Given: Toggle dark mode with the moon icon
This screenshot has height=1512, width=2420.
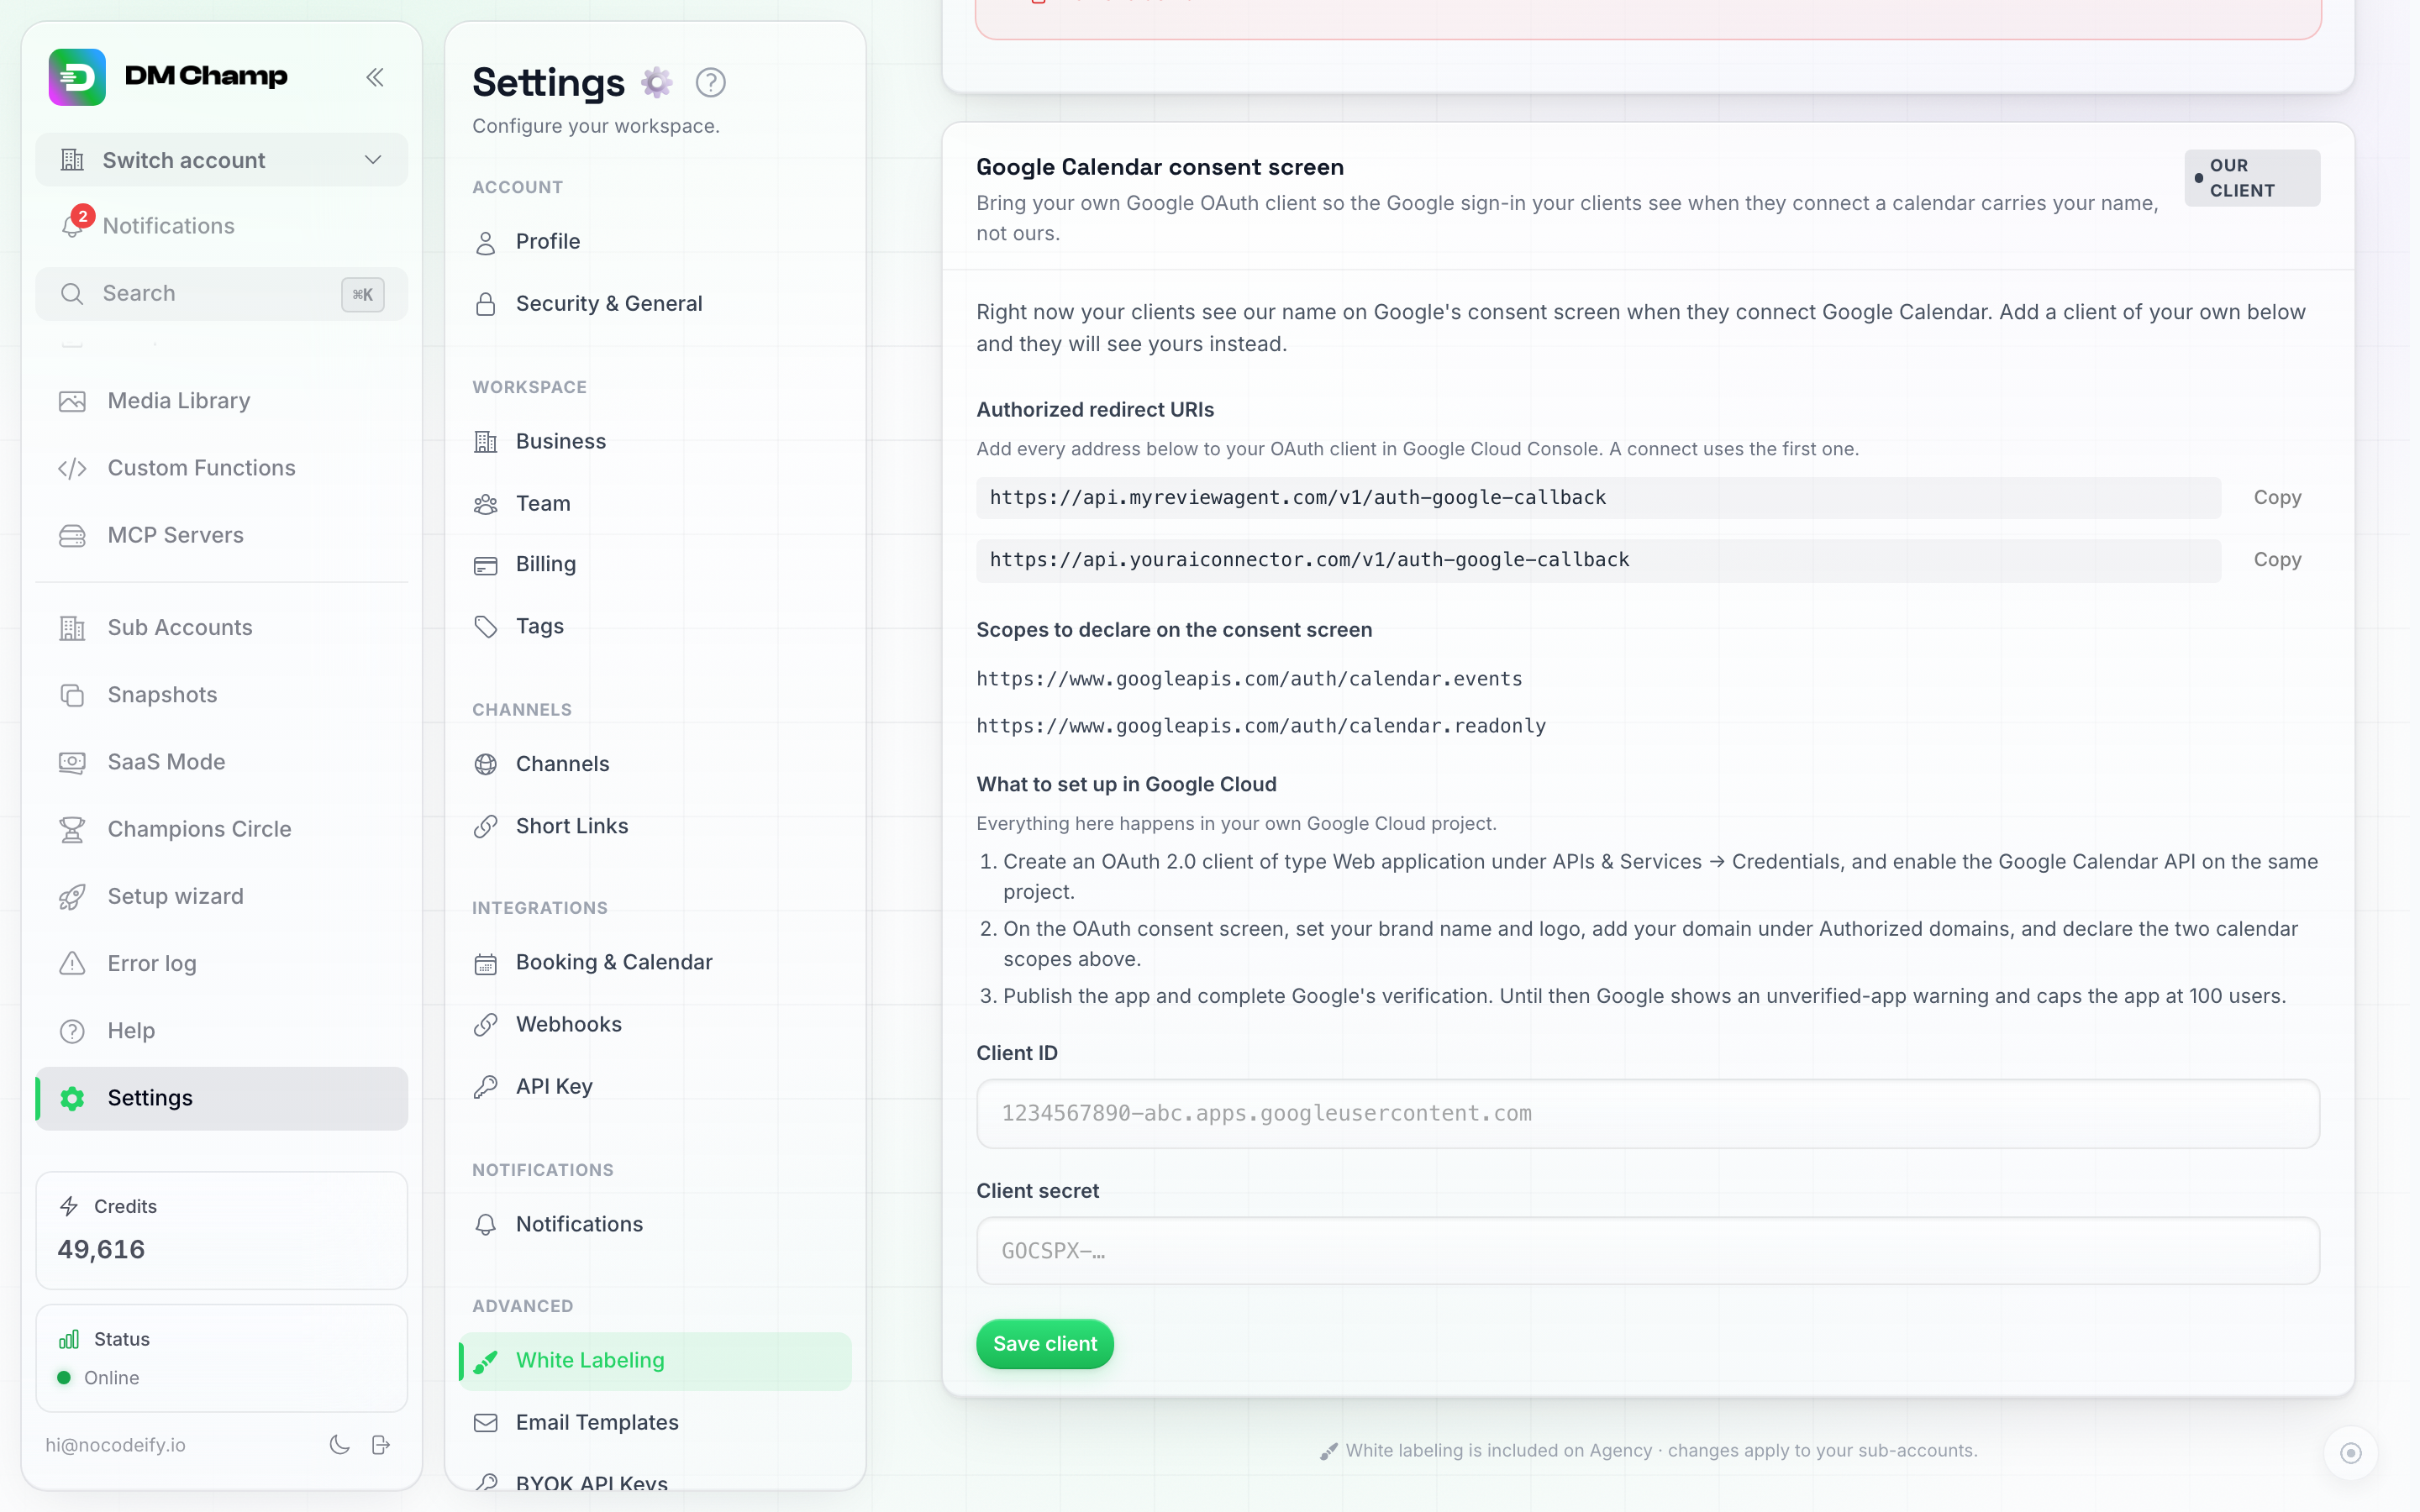Looking at the screenshot, I should [340, 1445].
